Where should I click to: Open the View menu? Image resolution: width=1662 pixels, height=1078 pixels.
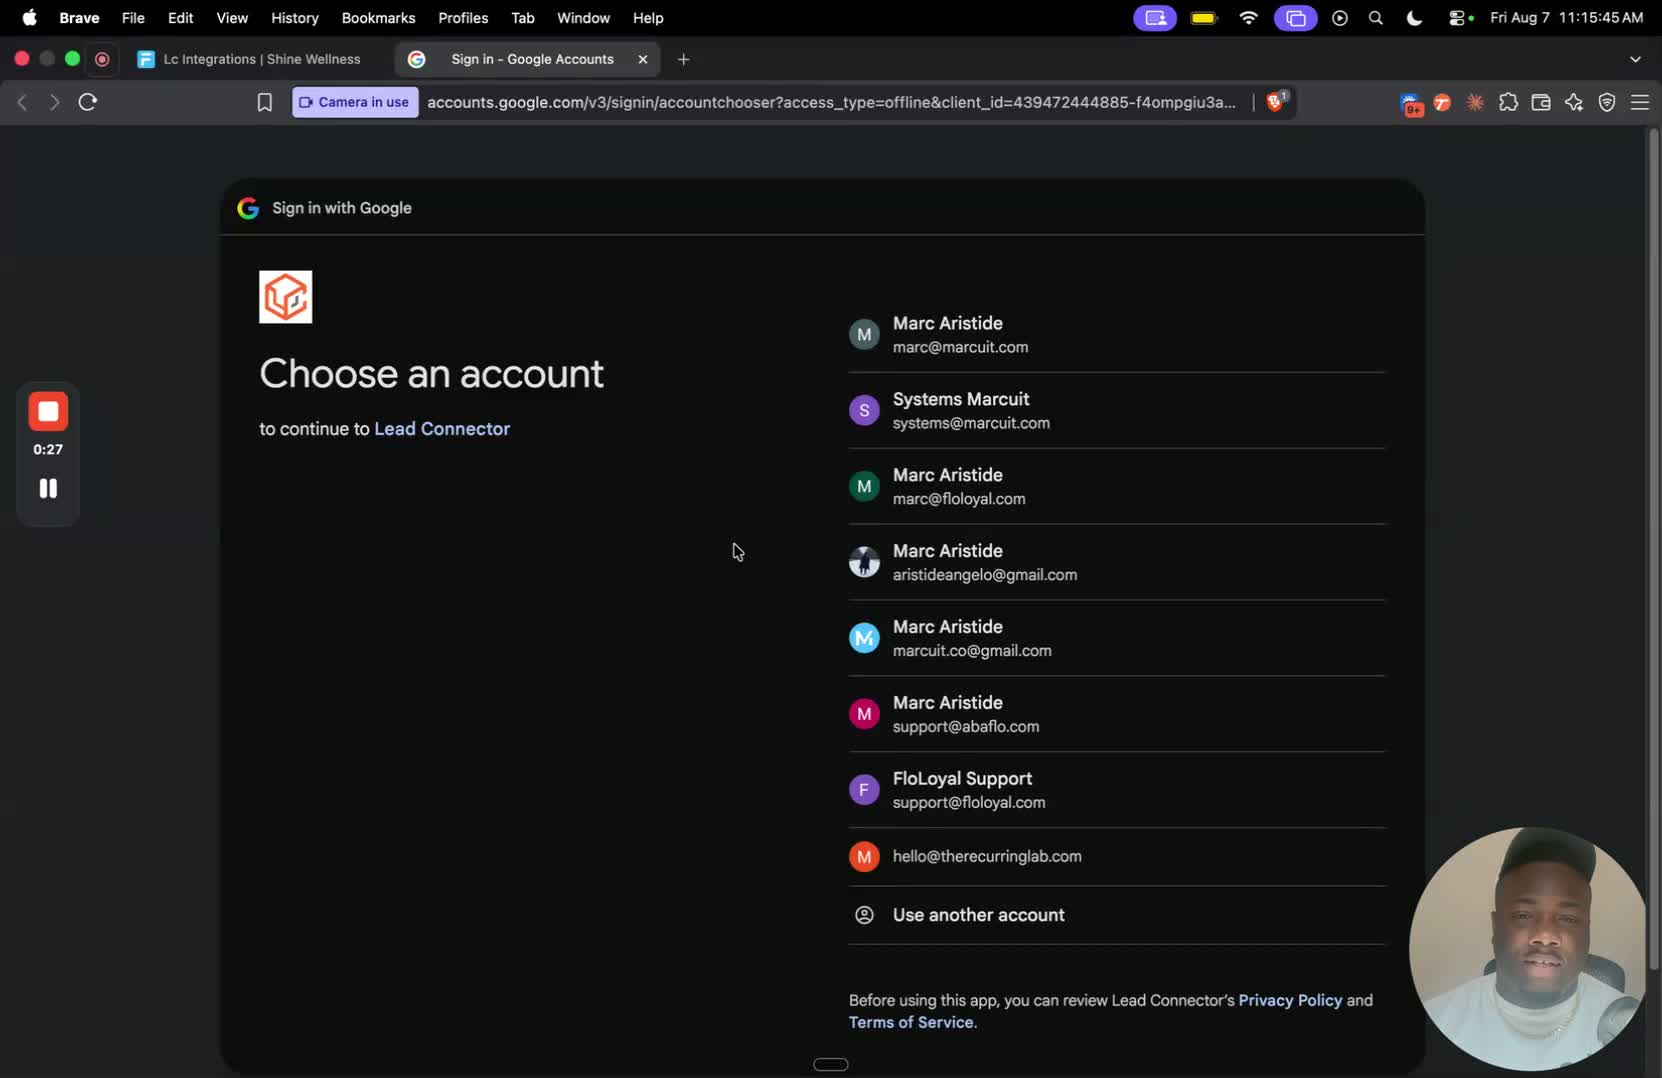[x=232, y=18]
